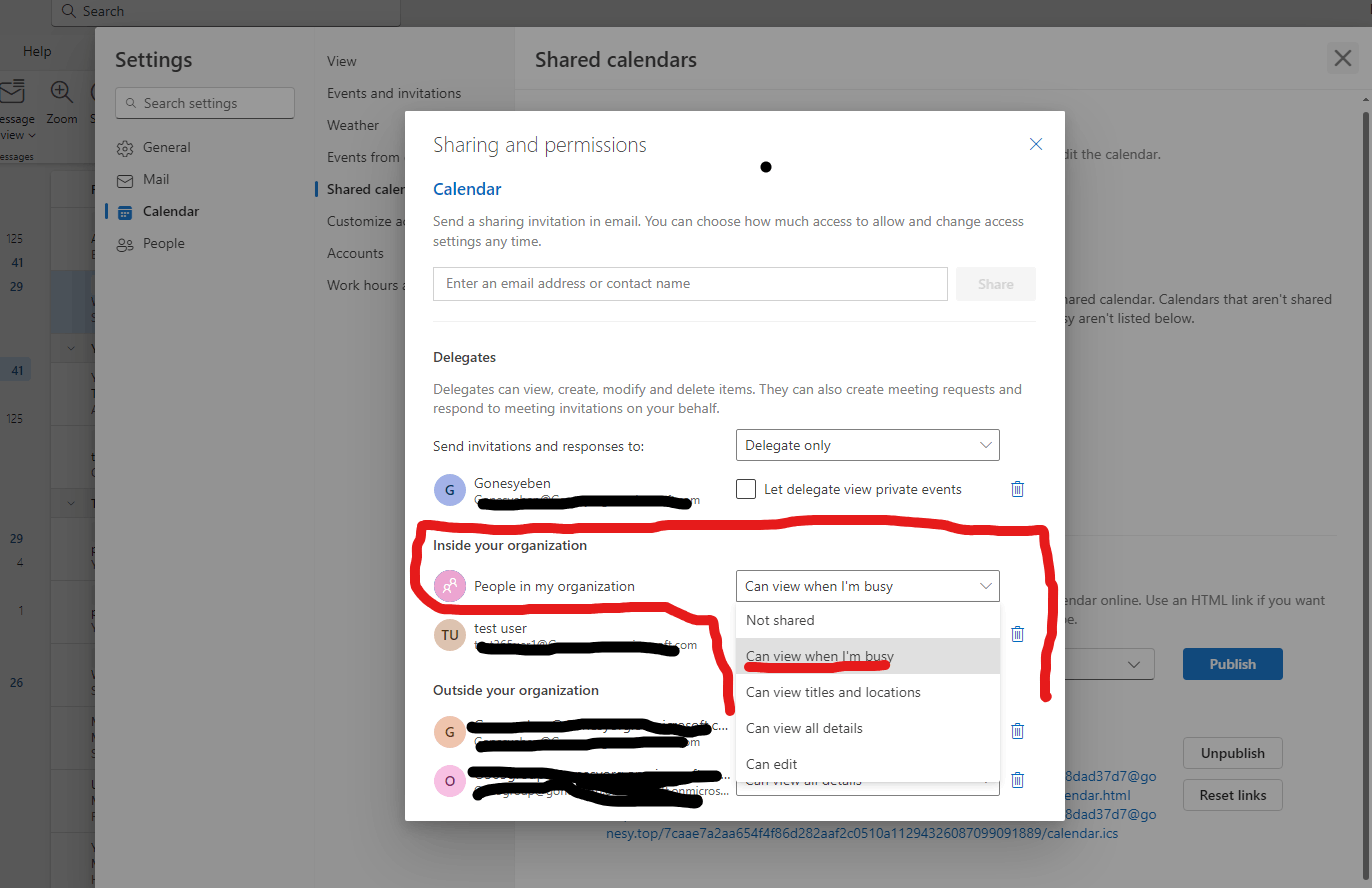Click the TU avatar of test user
Image resolution: width=1372 pixels, height=888 pixels.
coord(450,635)
